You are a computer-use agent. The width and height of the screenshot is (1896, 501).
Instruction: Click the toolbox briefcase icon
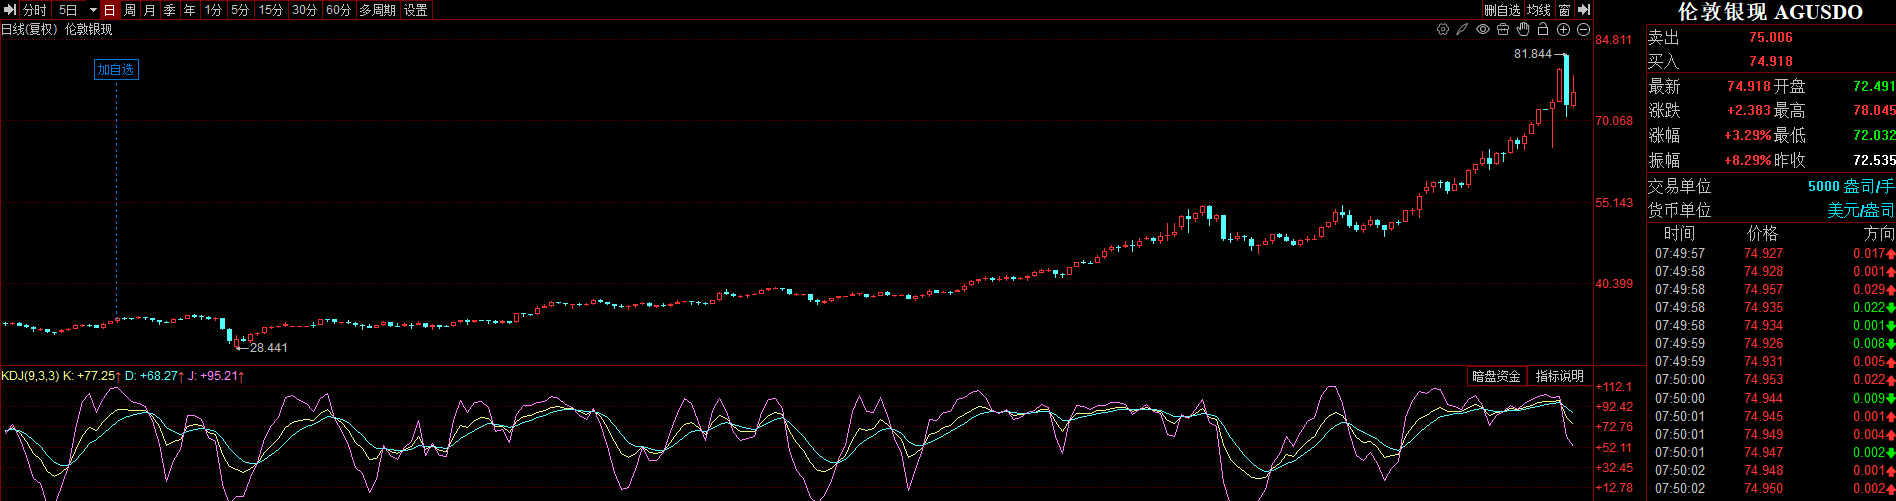pos(1503,30)
